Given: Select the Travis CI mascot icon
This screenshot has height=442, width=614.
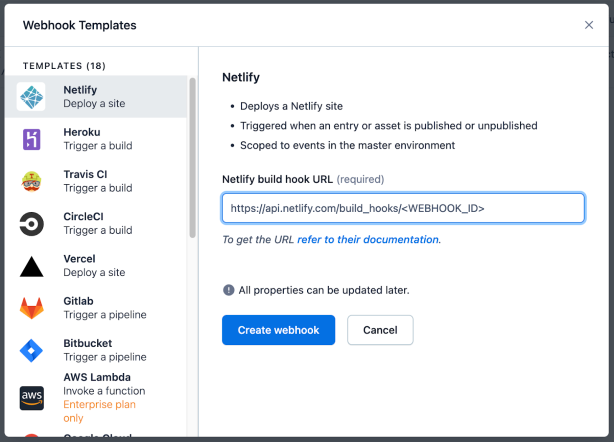Looking at the screenshot, I should (32, 181).
